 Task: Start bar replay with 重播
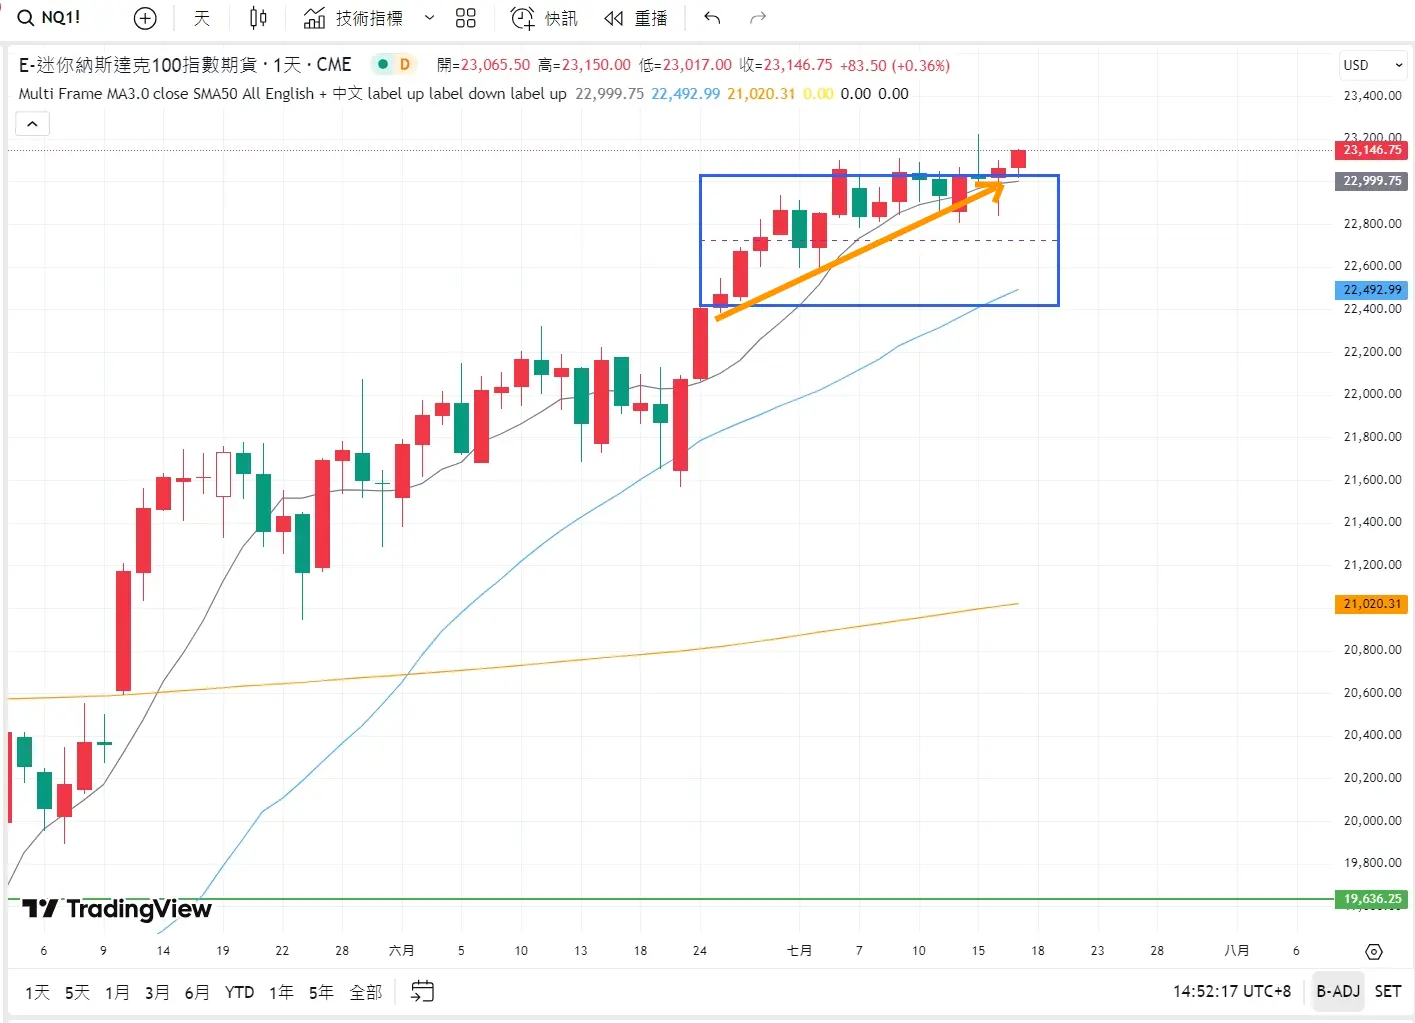pyautogui.click(x=636, y=18)
